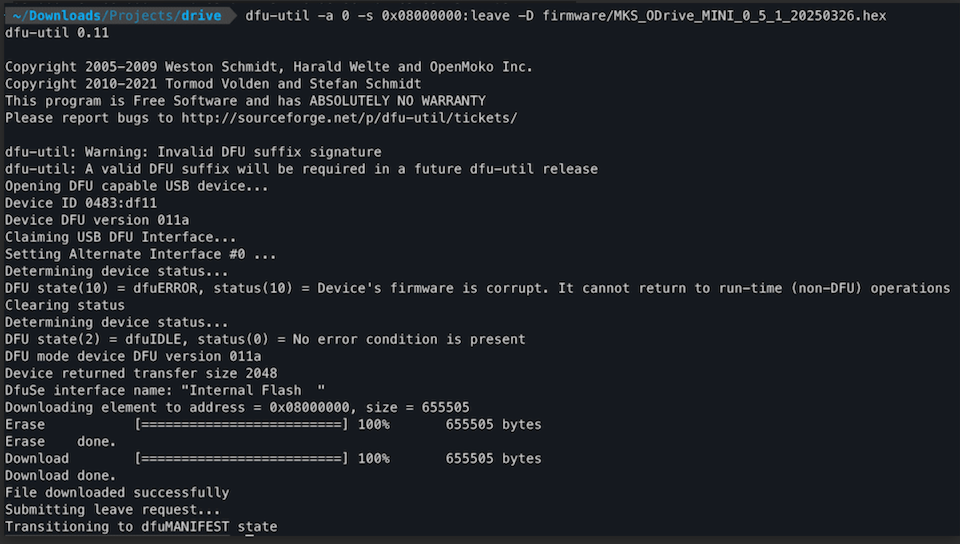Click the Download progress bar

241,459
